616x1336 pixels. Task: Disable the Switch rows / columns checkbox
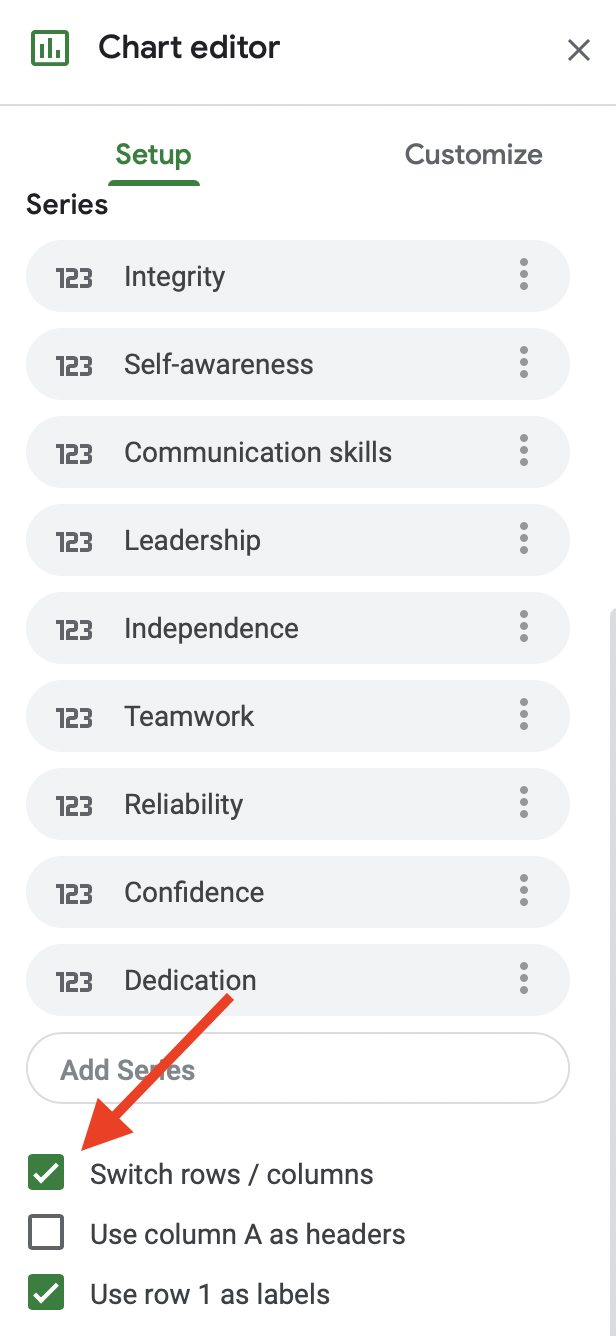pos(46,1173)
